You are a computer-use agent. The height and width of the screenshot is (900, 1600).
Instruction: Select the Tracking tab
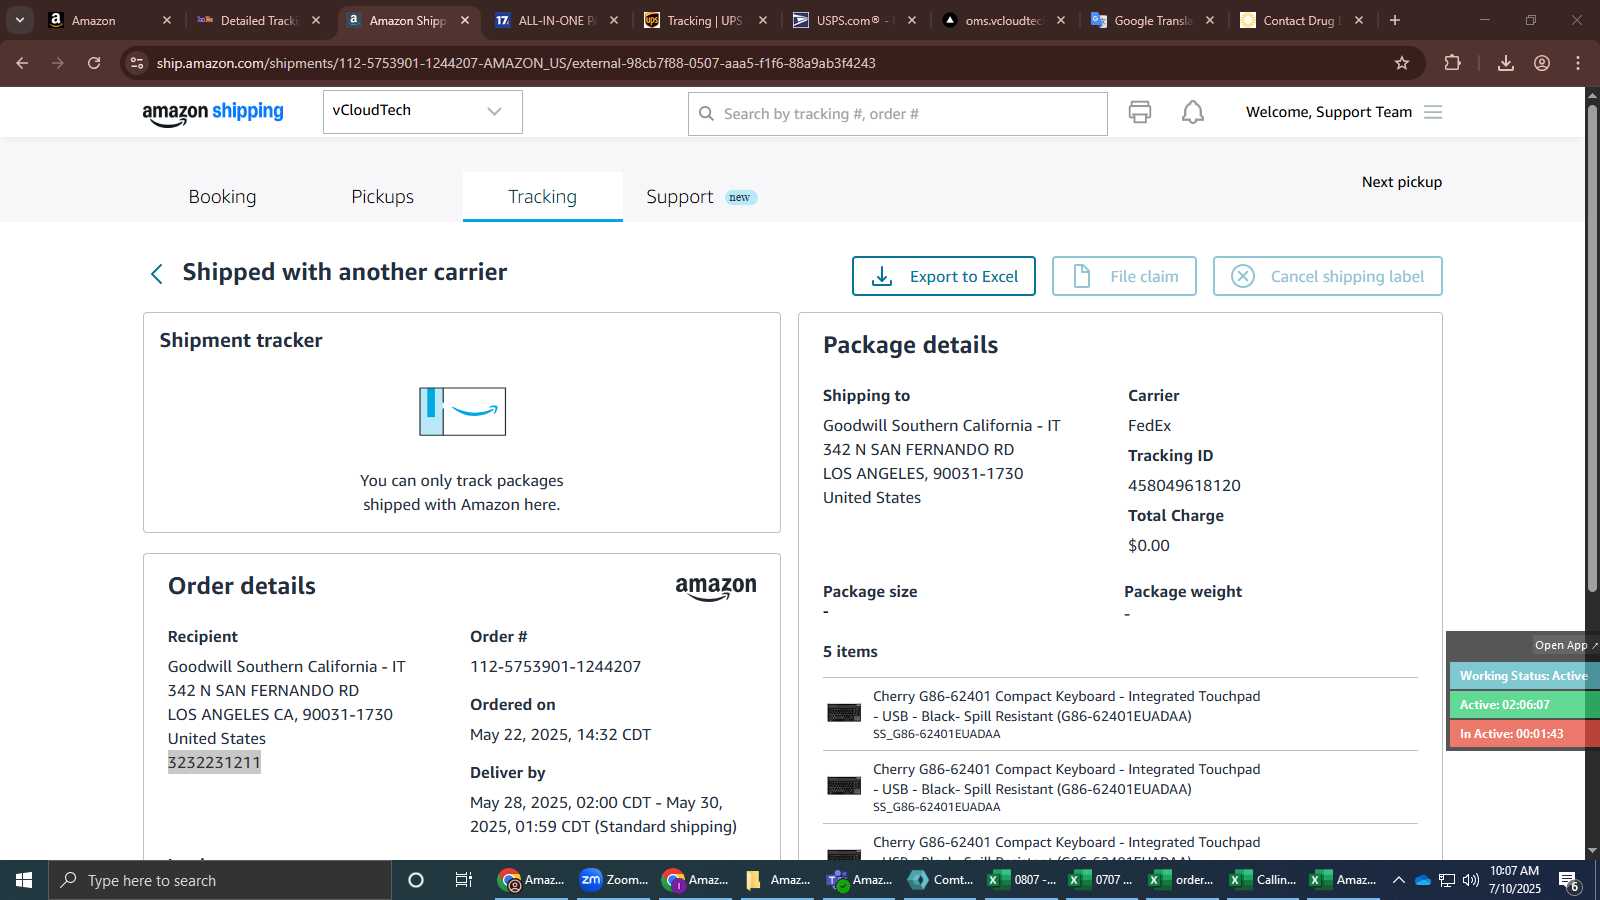click(542, 197)
